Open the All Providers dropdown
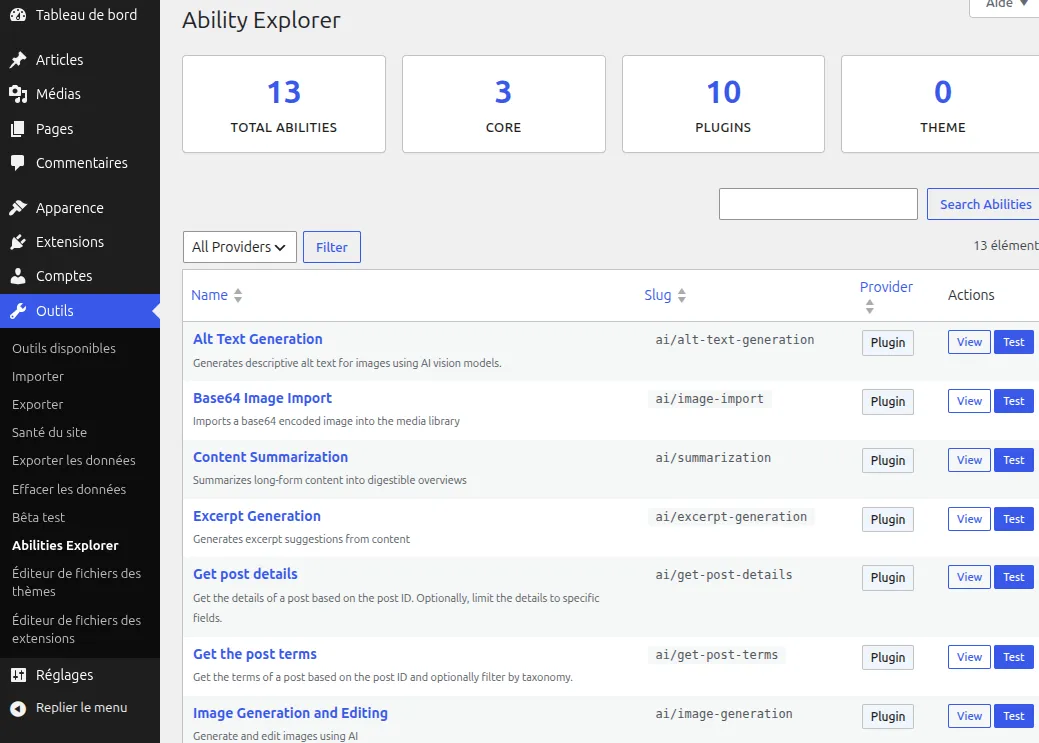 (239, 247)
